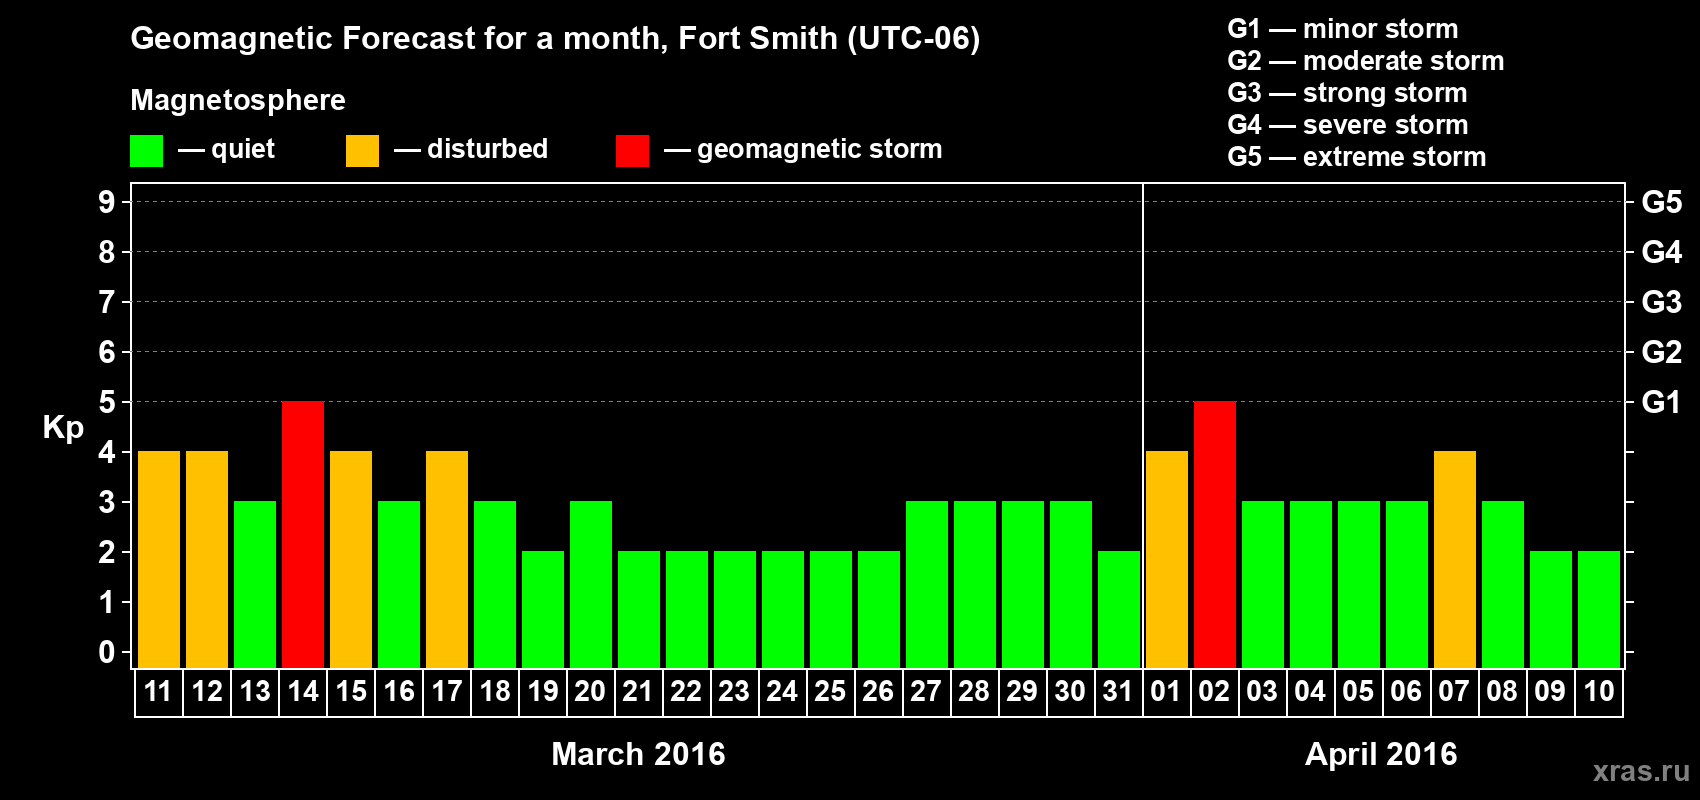Screen dimensions: 1700x800
Task: Select the orange bar for March 15
Action: tap(351, 559)
